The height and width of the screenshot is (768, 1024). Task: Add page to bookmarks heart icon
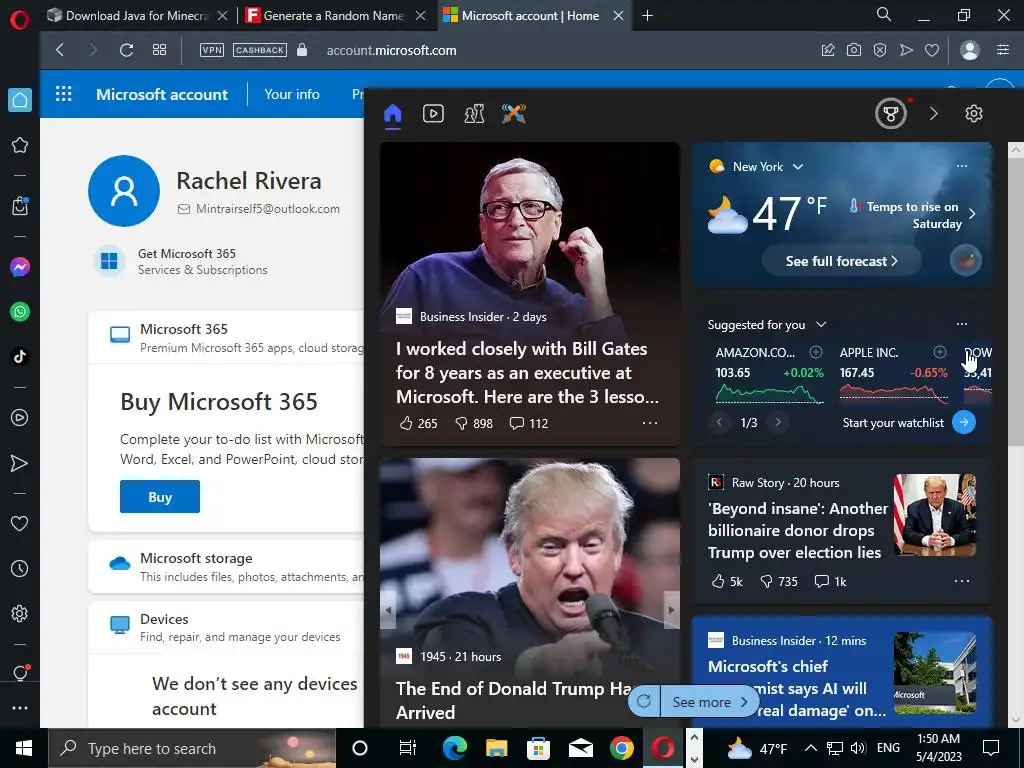pyautogui.click(x=932, y=50)
